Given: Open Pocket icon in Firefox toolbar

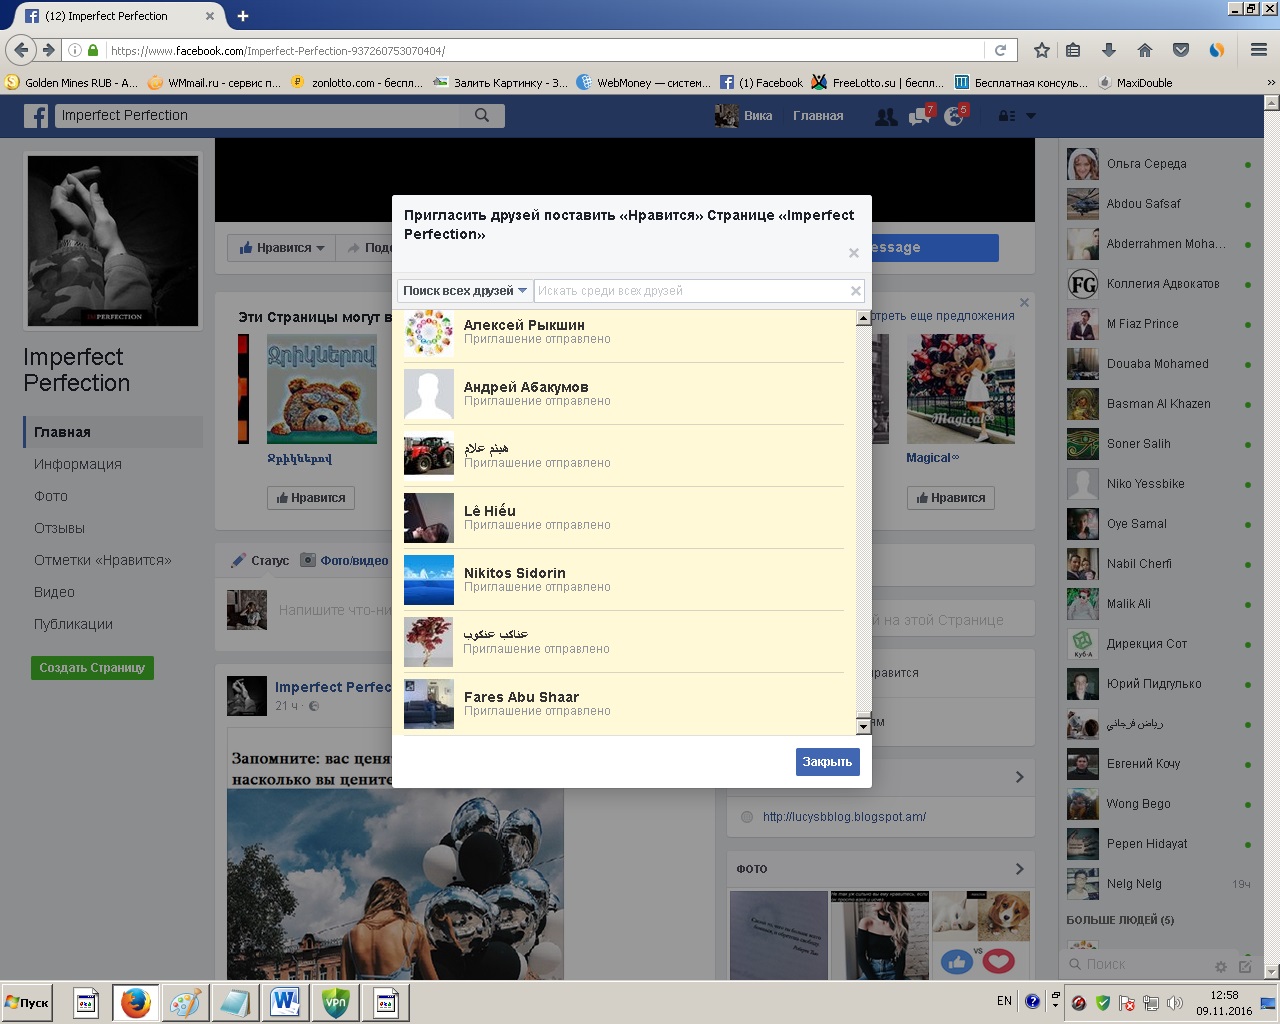Looking at the screenshot, I should 1181,50.
